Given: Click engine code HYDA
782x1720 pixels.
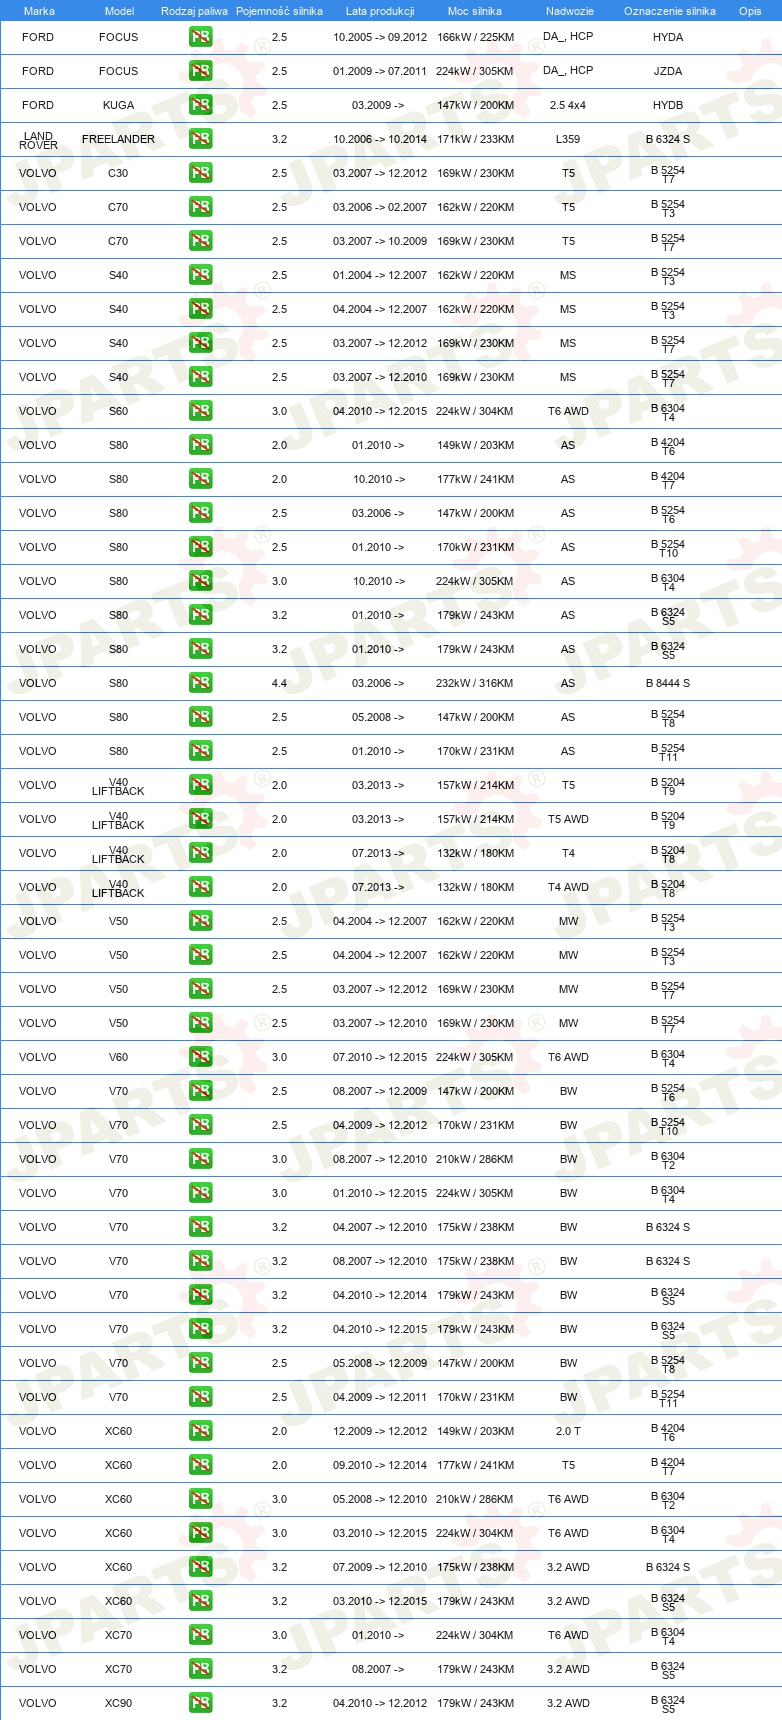Looking at the screenshot, I should pos(668,37).
